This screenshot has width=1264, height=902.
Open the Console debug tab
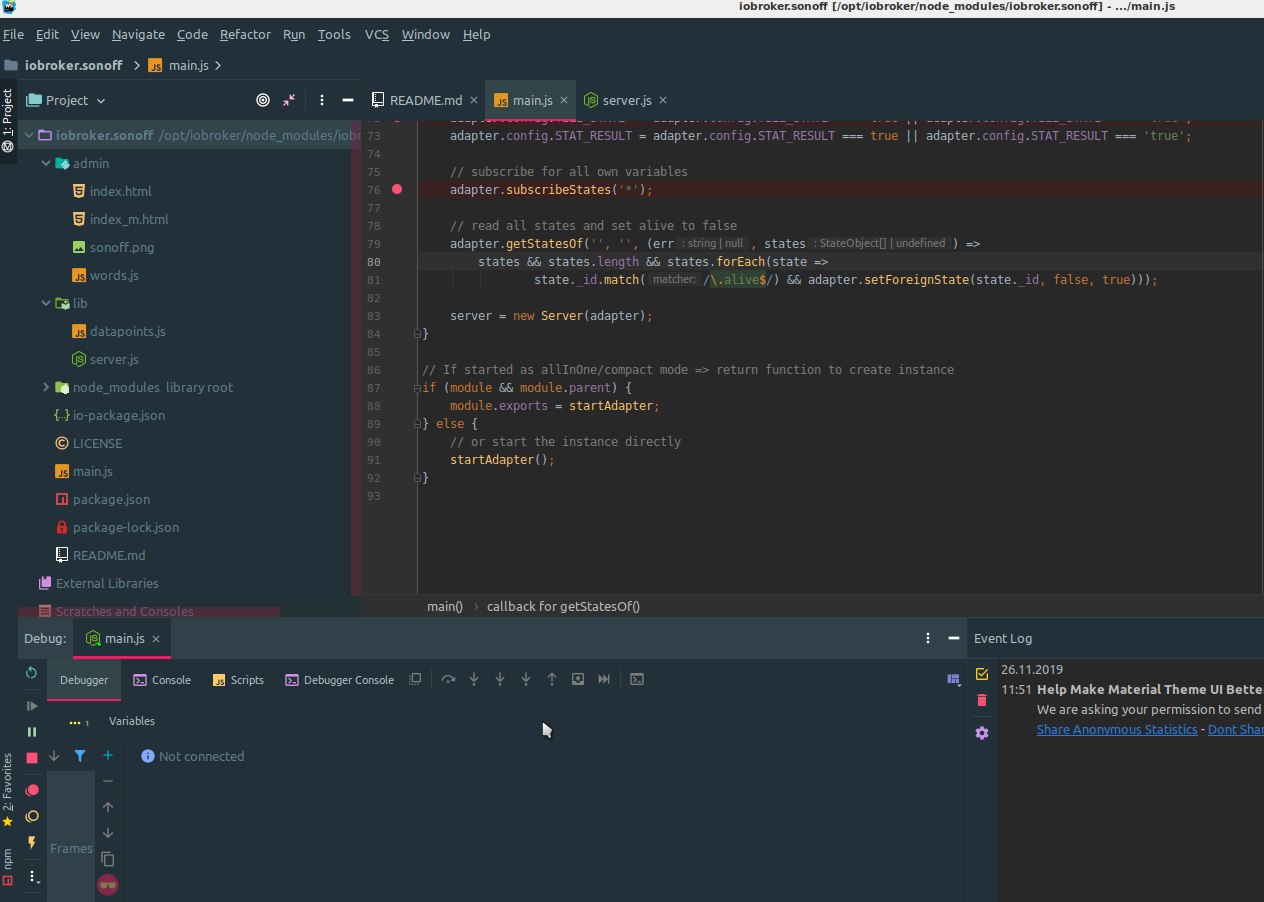pyautogui.click(x=162, y=680)
